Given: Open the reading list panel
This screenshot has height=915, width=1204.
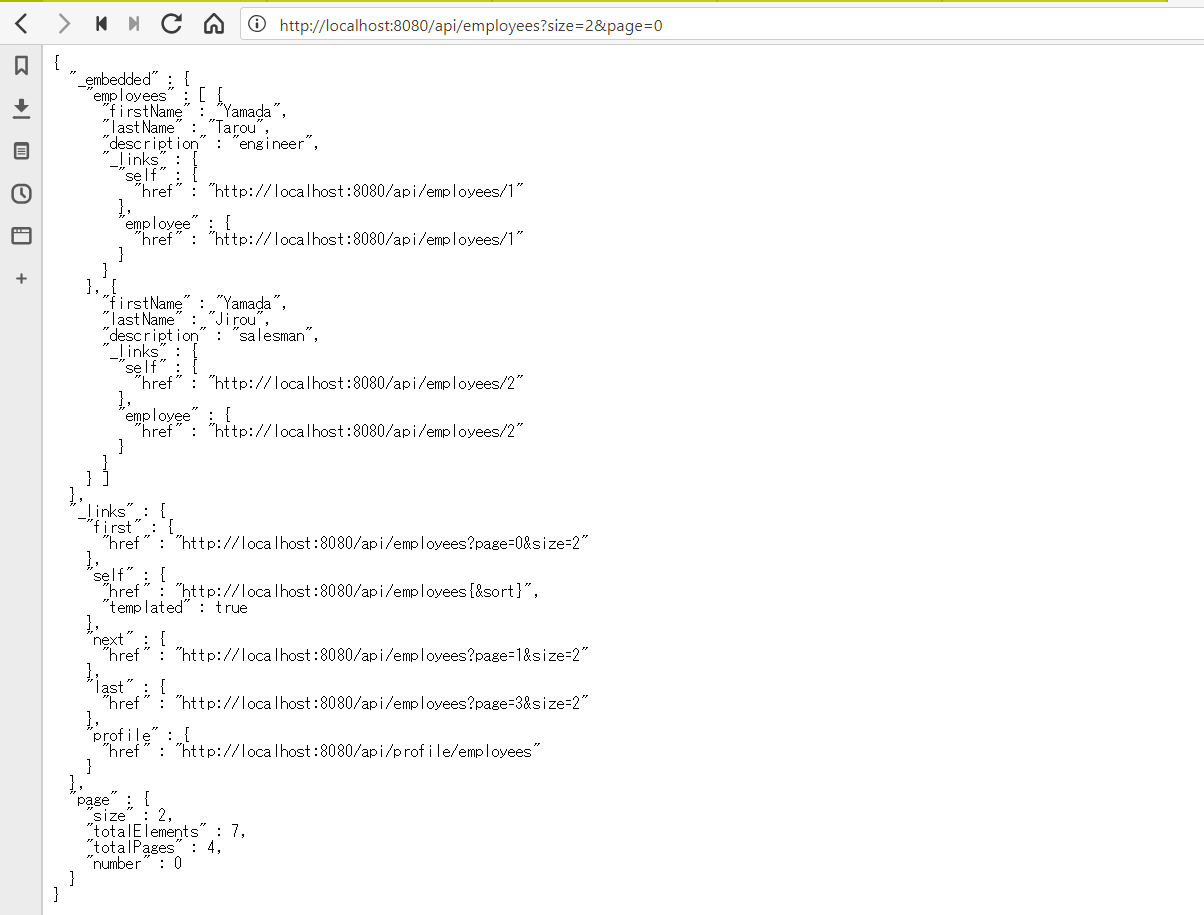Looking at the screenshot, I should (x=21, y=151).
